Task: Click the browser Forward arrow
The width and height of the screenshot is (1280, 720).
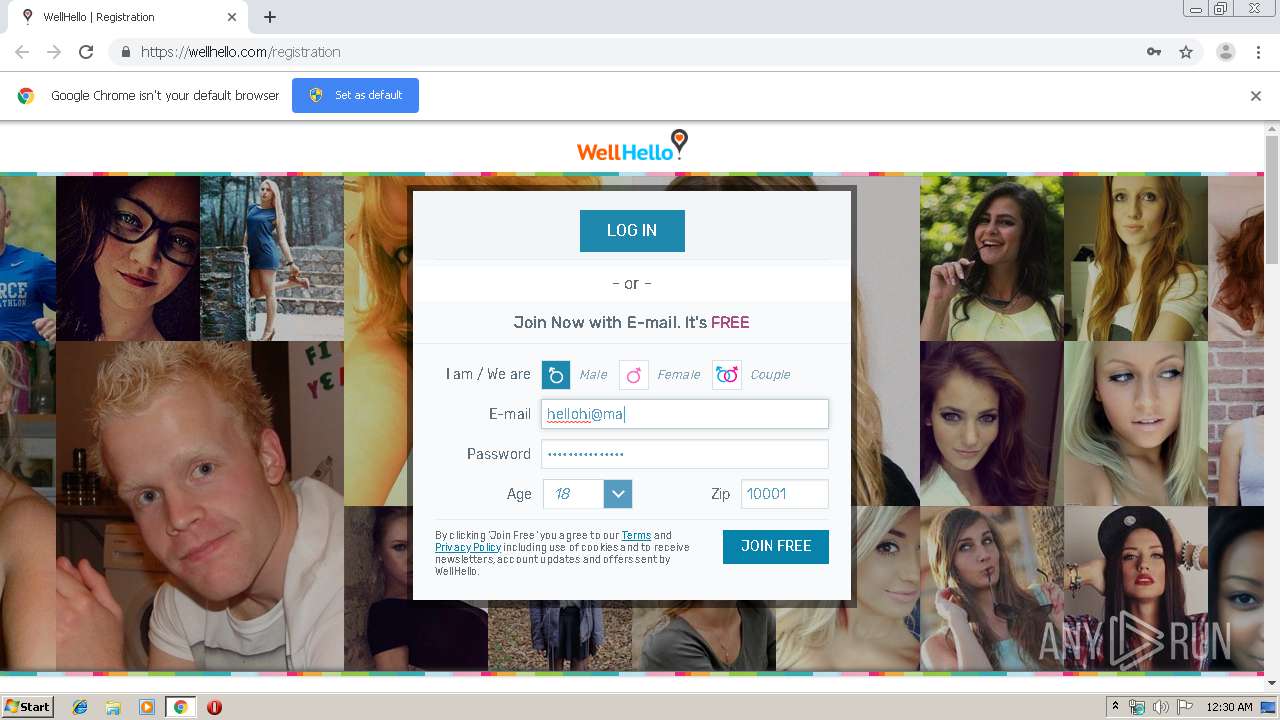Action: click(54, 52)
